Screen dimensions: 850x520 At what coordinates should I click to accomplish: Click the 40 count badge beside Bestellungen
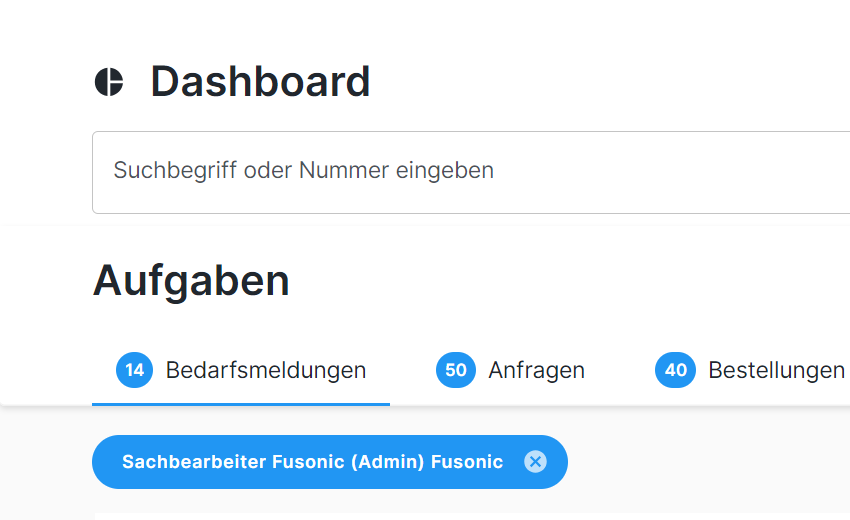(x=676, y=370)
